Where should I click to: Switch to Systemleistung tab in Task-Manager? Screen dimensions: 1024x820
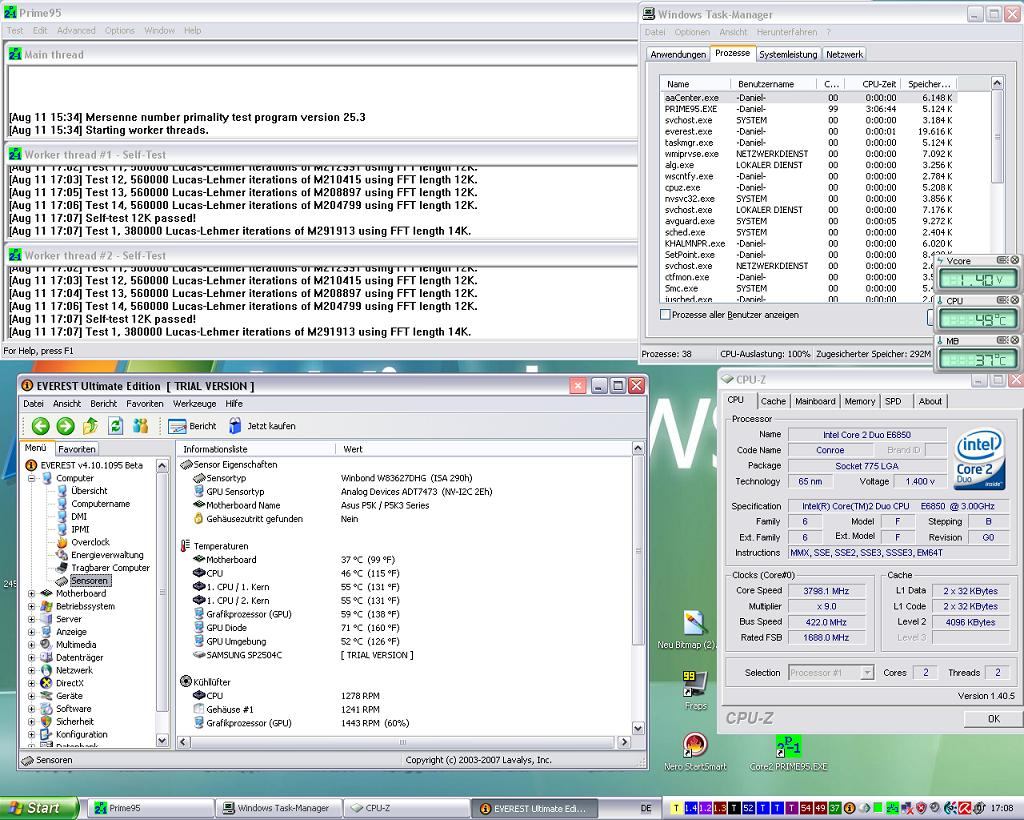(x=788, y=54)
